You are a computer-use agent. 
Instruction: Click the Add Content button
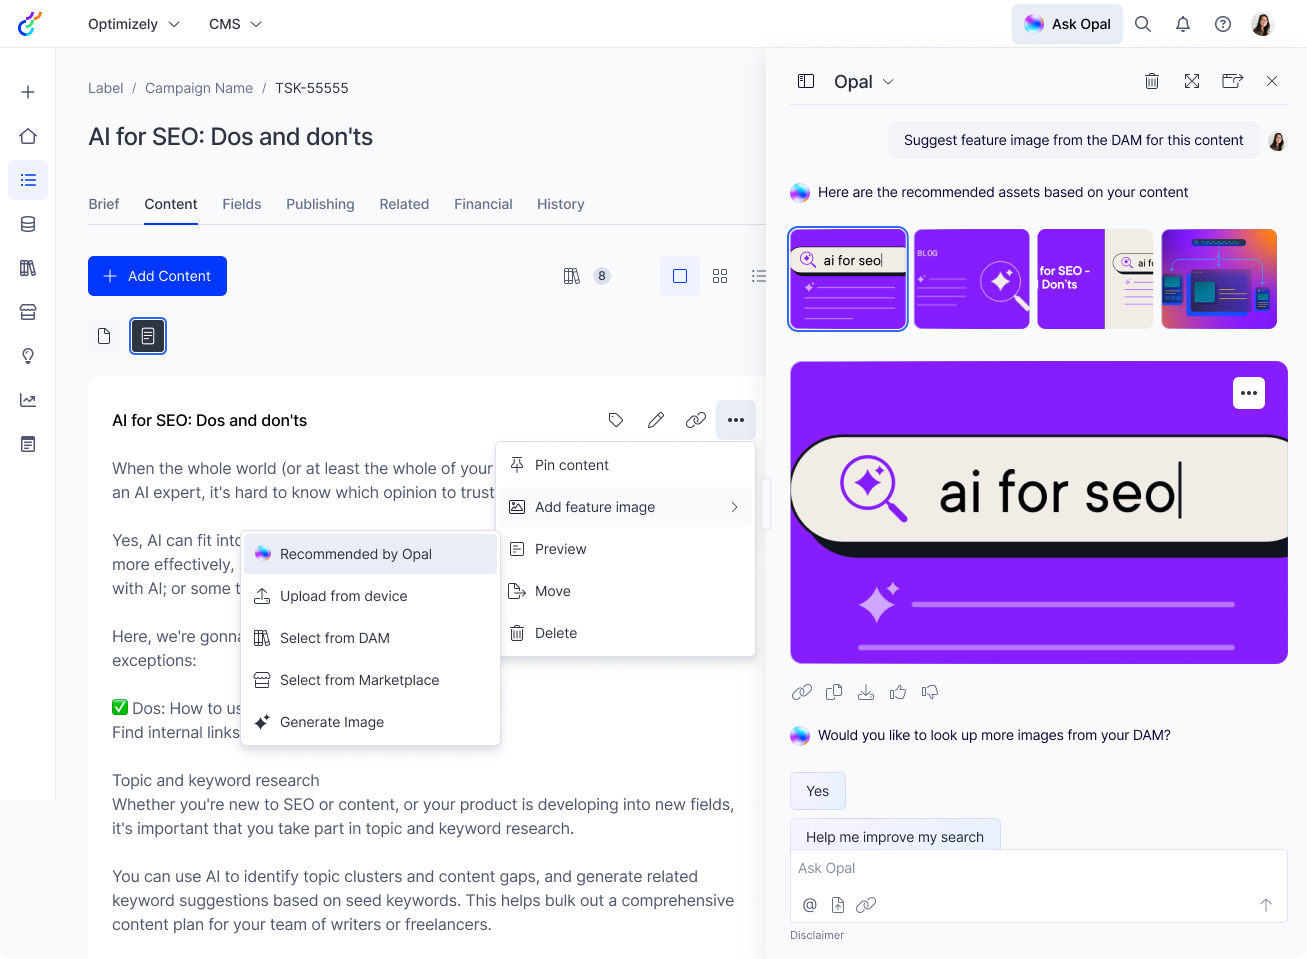point(157,276)
